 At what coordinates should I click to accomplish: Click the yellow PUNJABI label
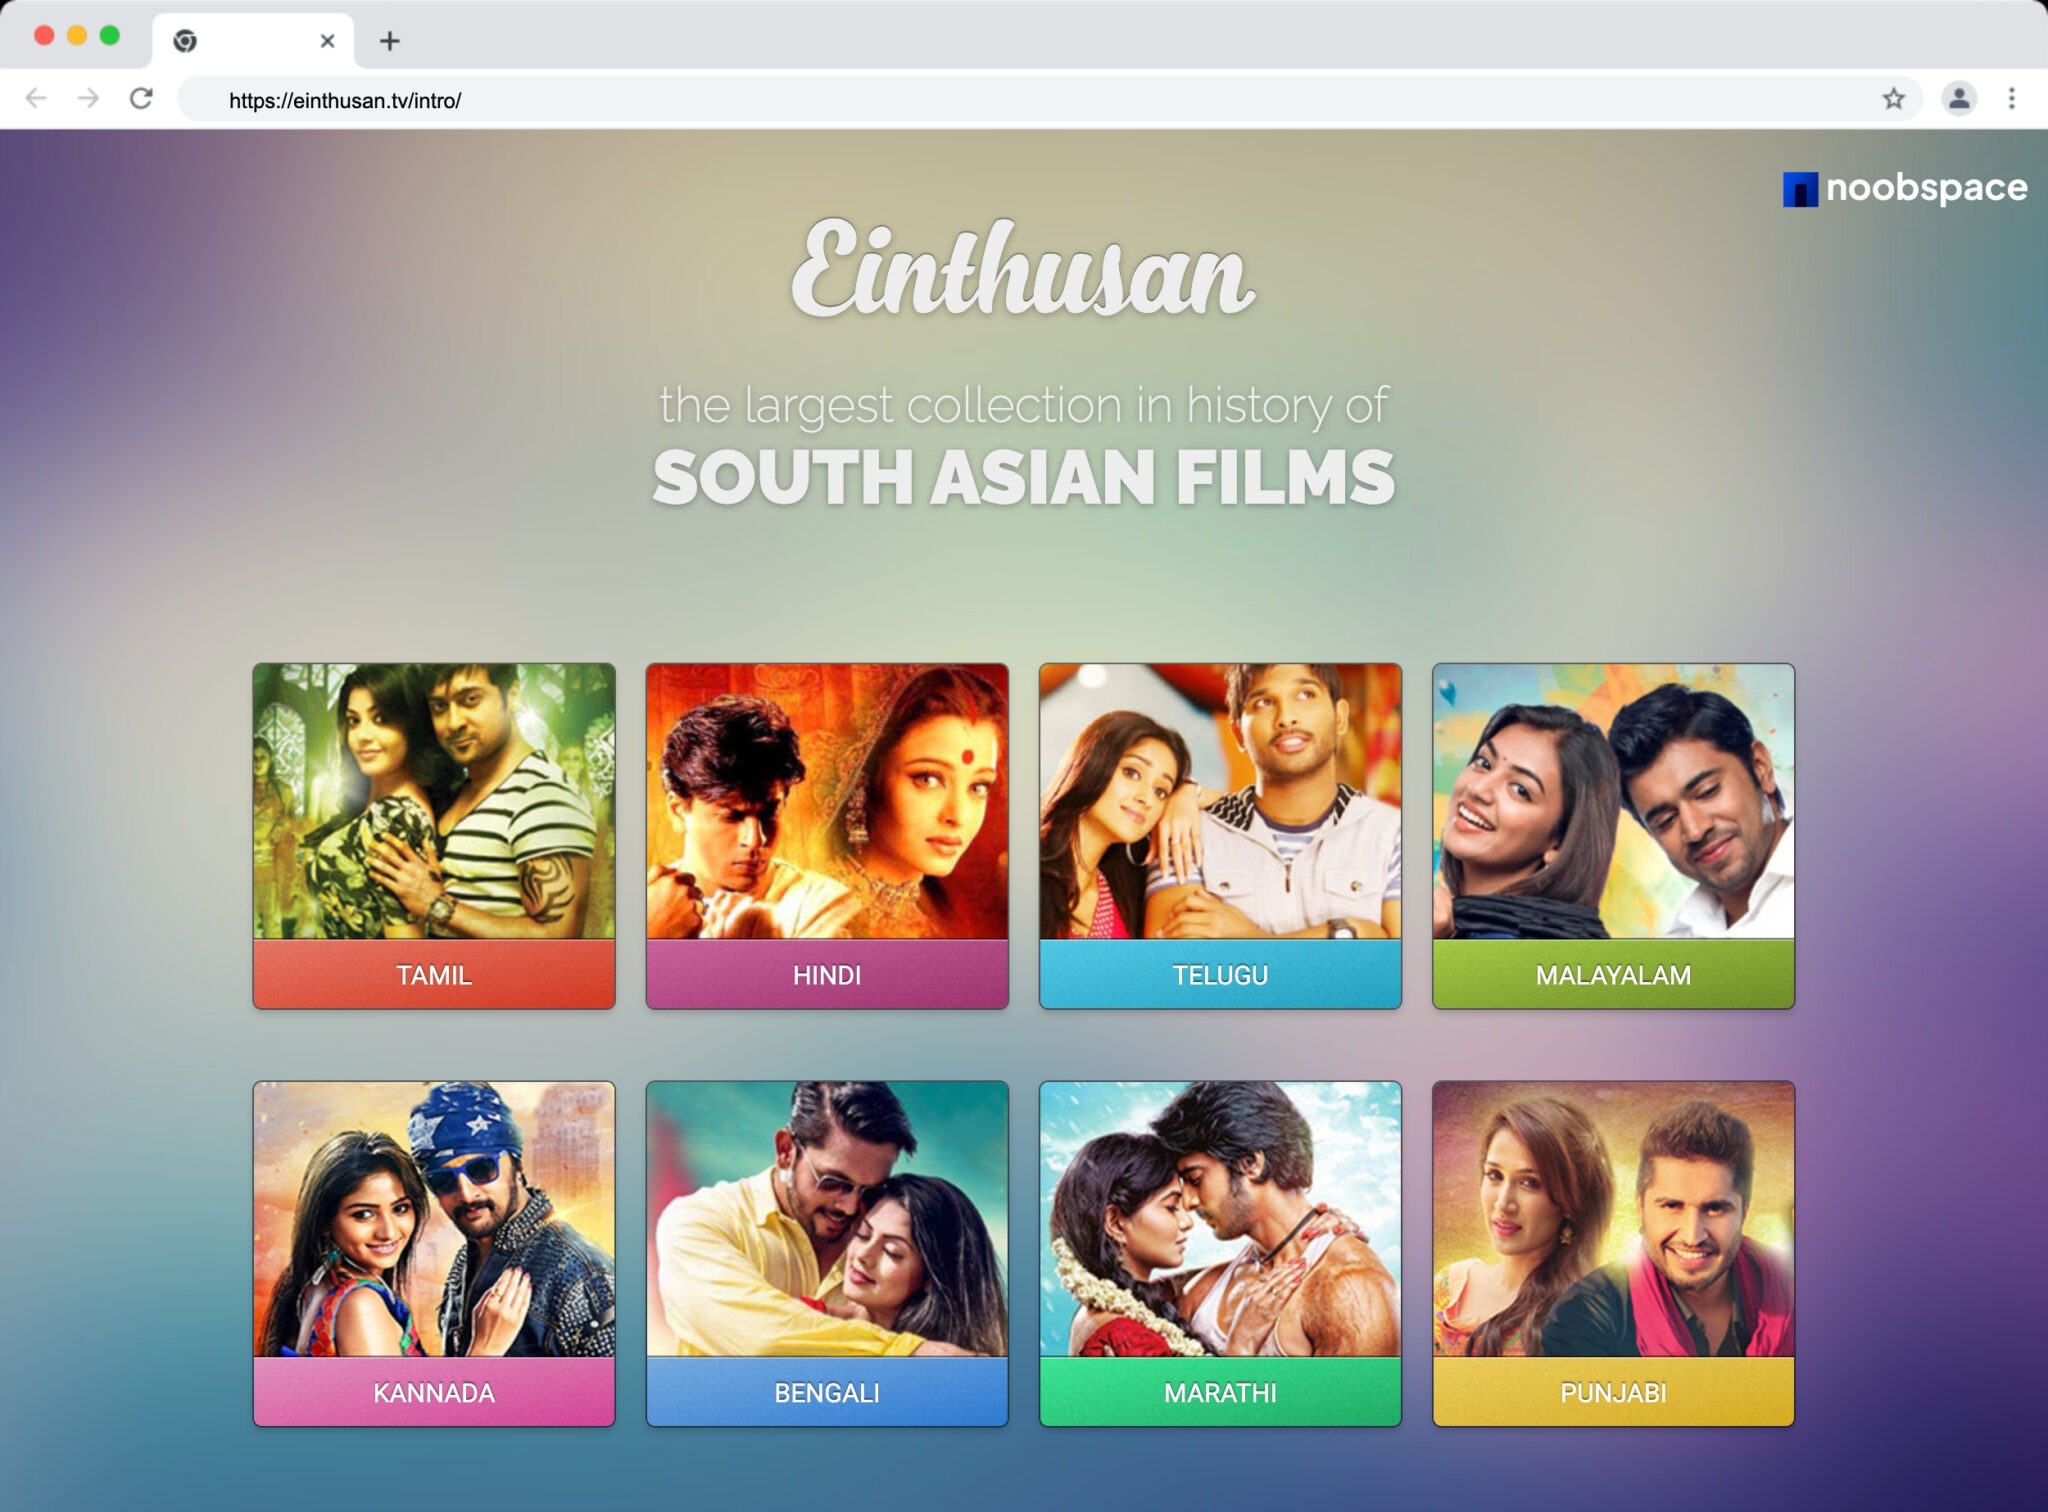click(1613, 1392)
